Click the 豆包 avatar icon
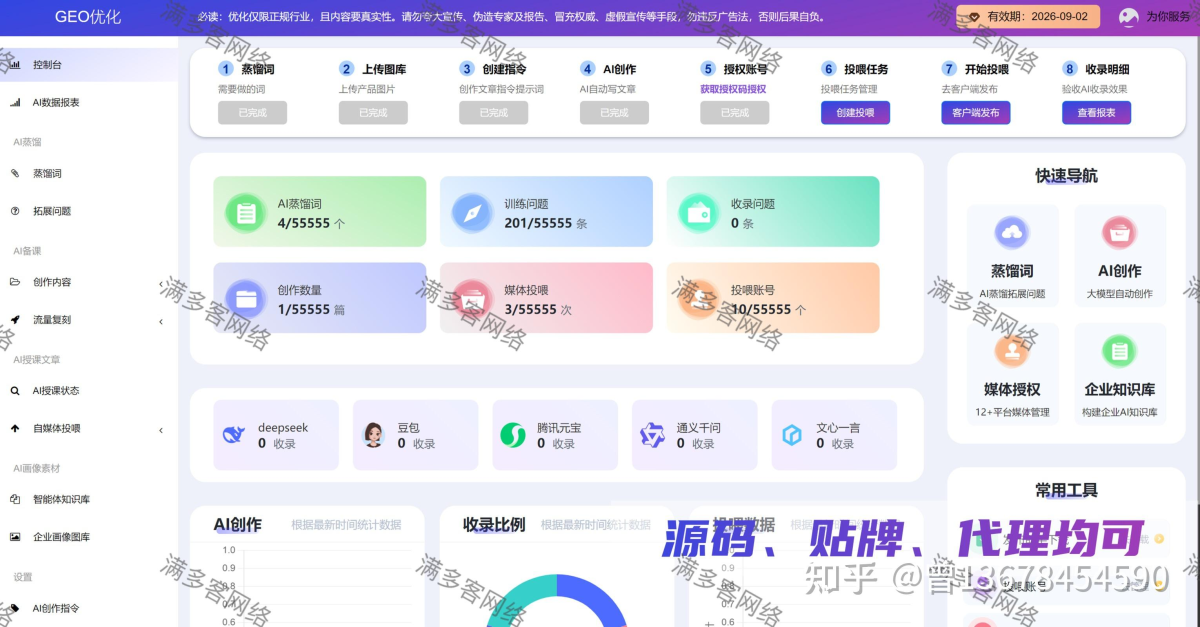The image size is (1200, 627). click(374, 435)
